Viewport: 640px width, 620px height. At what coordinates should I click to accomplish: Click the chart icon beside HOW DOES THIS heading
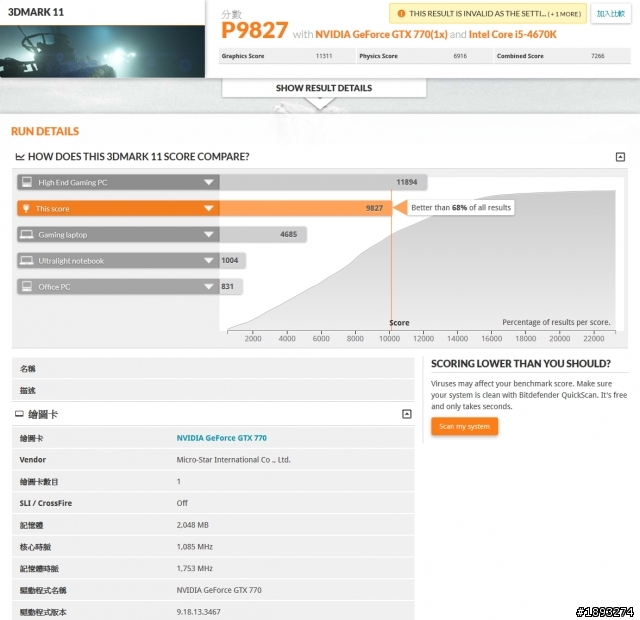(20, 157)
